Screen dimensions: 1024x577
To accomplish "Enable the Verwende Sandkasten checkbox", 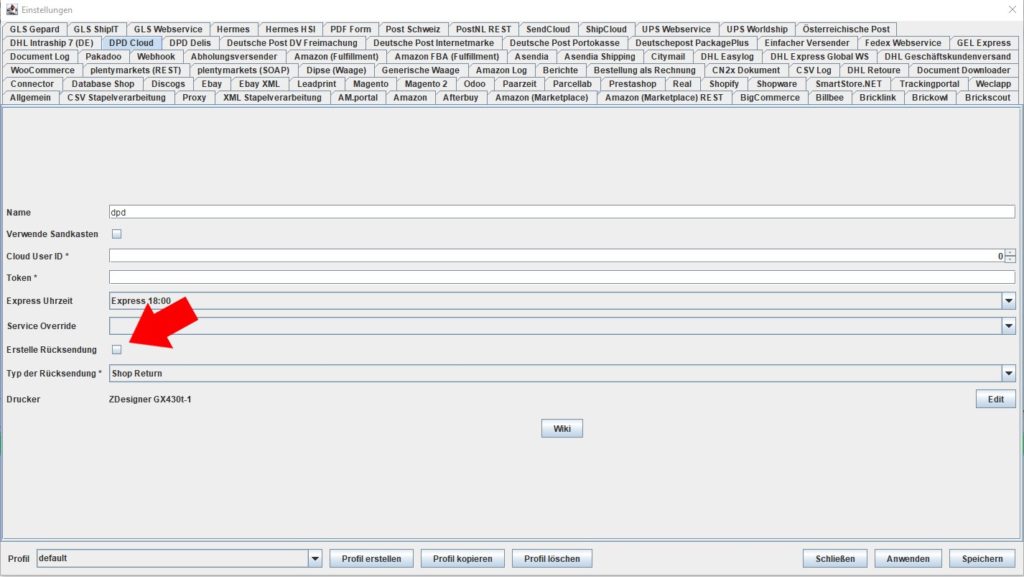I will [117, 234].
